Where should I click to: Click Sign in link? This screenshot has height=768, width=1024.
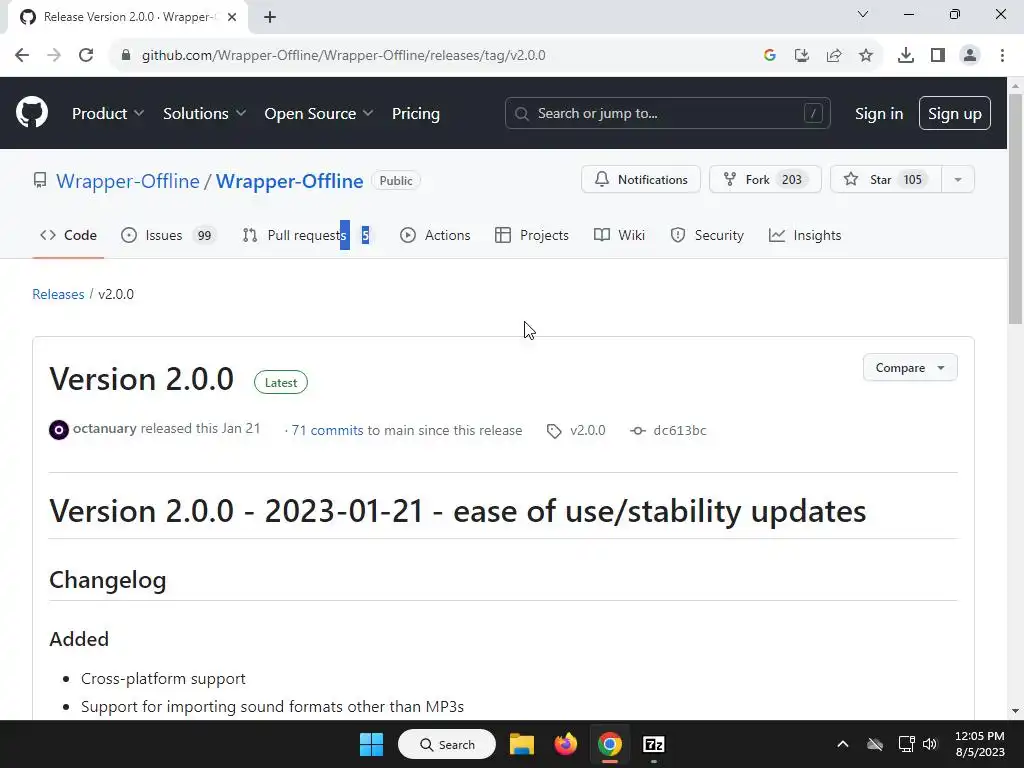coord(879,114)
